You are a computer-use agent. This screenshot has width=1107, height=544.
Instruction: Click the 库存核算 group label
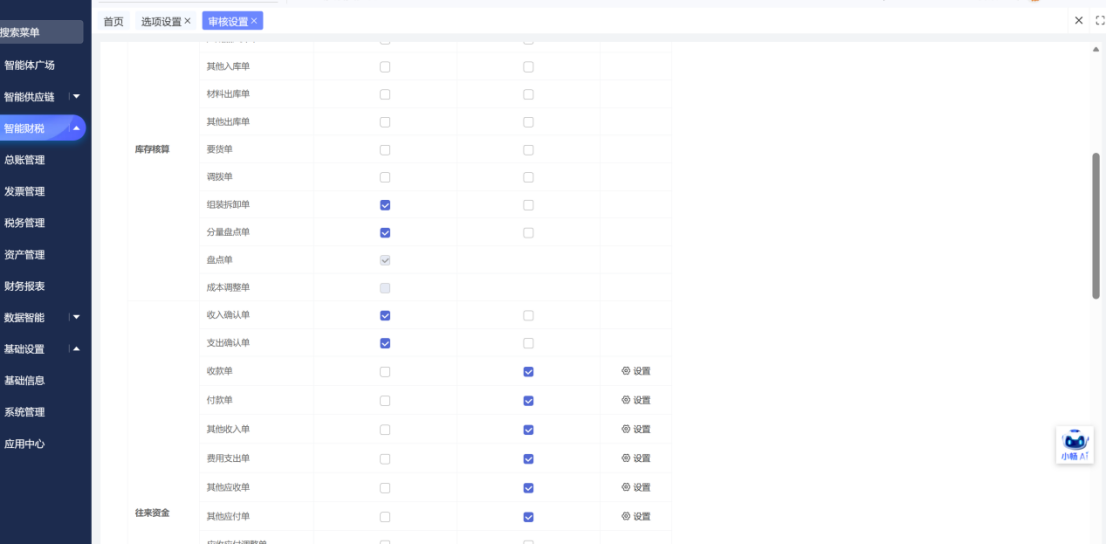pos(152,150)
